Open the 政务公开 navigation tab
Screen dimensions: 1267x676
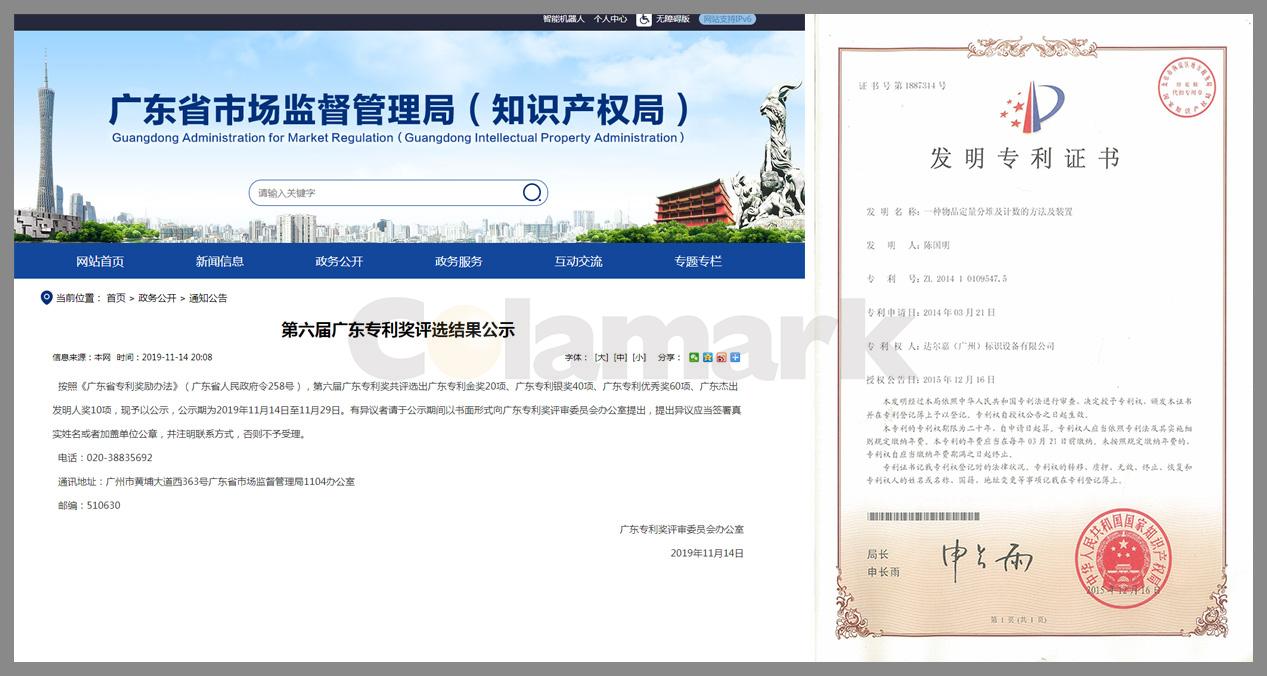(x=339, y=261)
